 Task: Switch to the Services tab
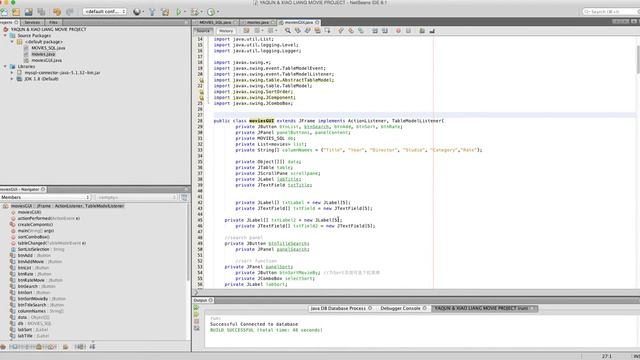click(x=32, y=22)
